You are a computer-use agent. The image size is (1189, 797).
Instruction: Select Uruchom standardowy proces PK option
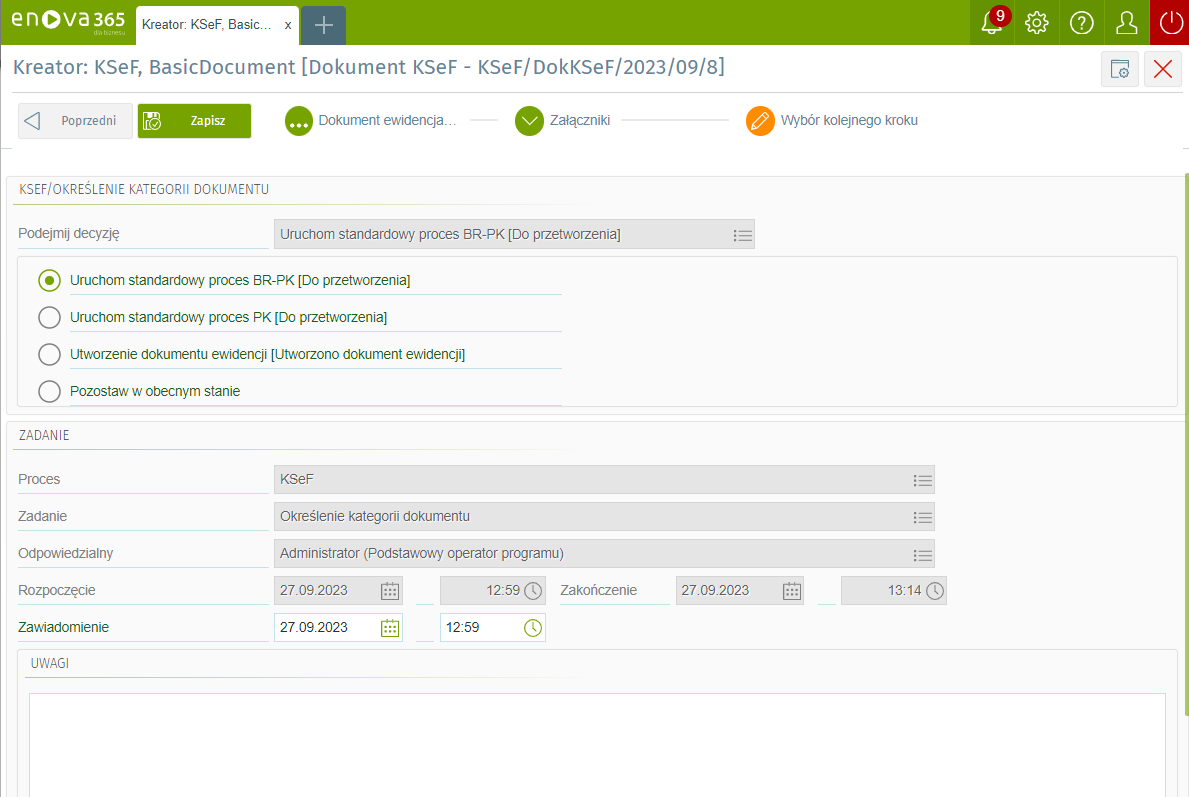50,318
